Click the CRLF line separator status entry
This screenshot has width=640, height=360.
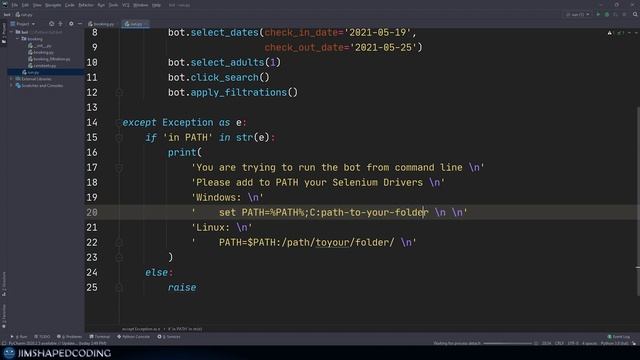coord(559,343)
